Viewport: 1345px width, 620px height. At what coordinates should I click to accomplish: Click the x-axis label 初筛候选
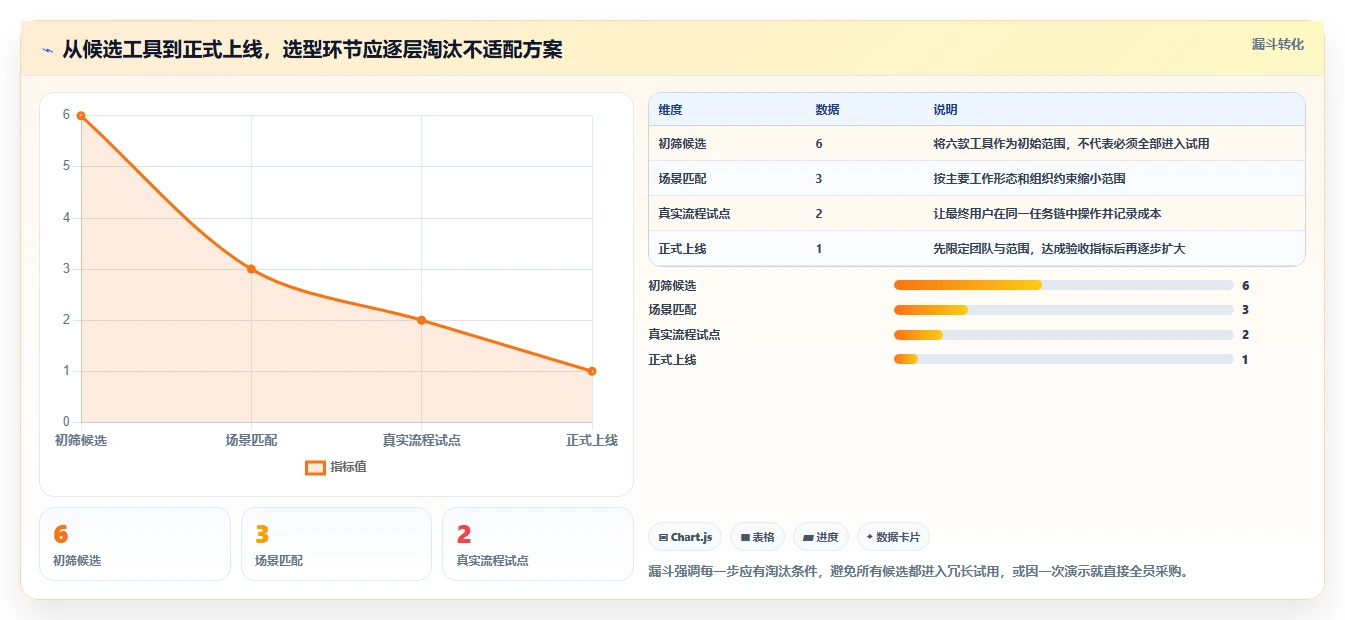(x=81, y=440)
